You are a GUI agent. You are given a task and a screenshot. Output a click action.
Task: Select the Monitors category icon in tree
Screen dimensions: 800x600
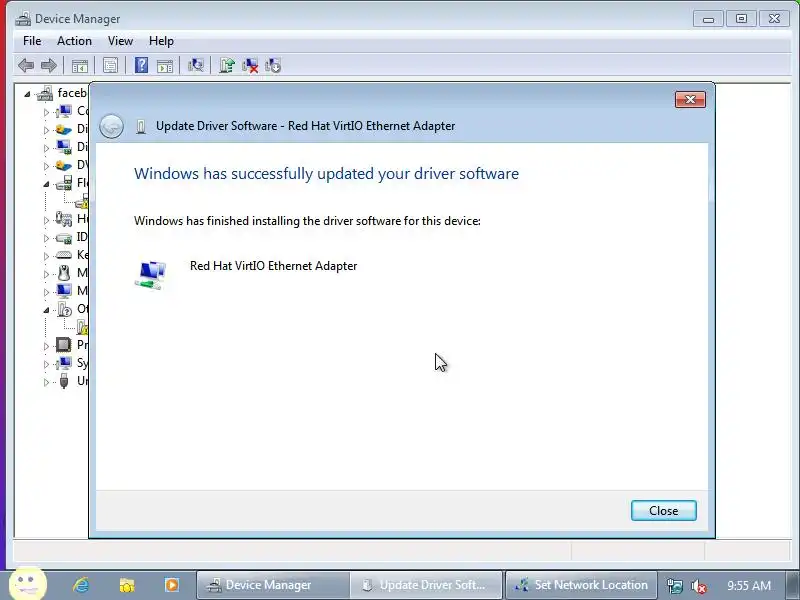click(63, 291)
